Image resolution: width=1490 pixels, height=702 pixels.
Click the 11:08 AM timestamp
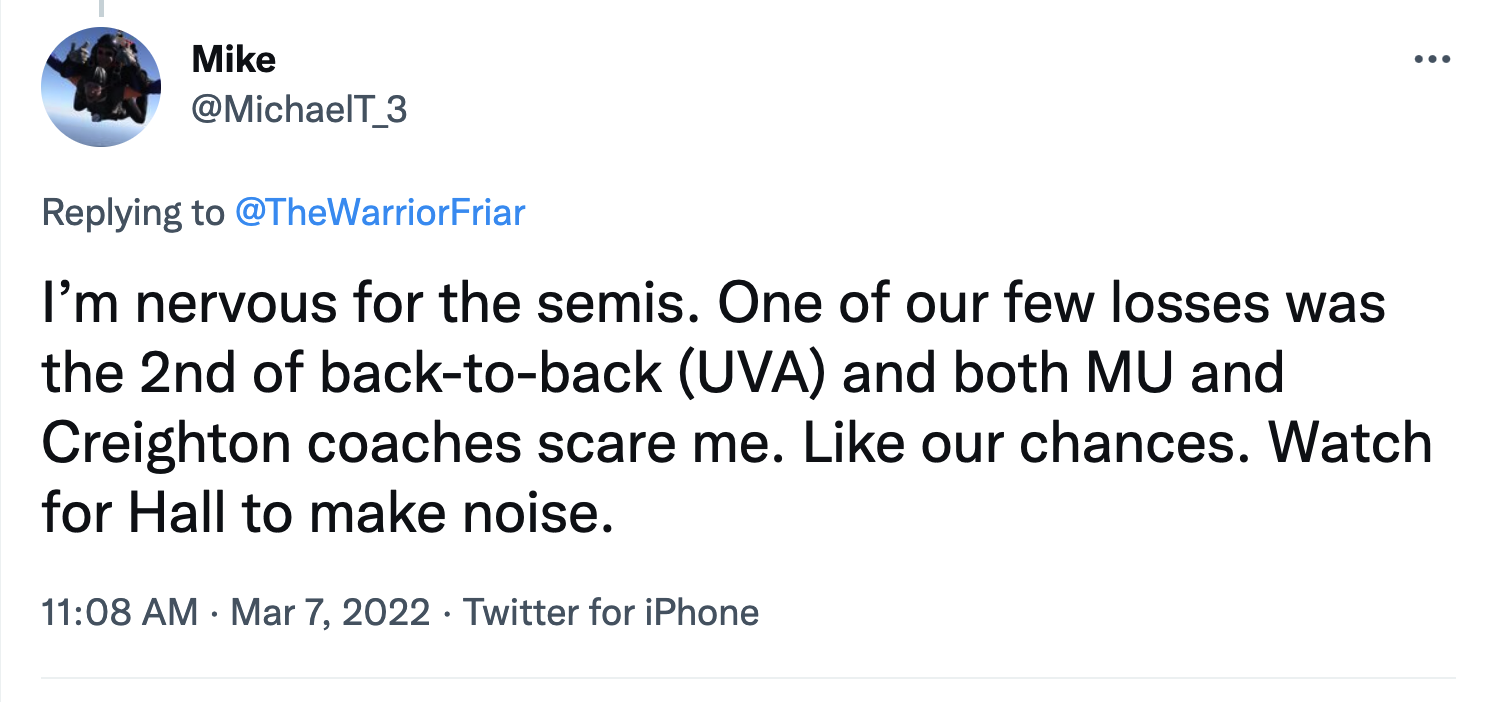[x=120, y=611]
